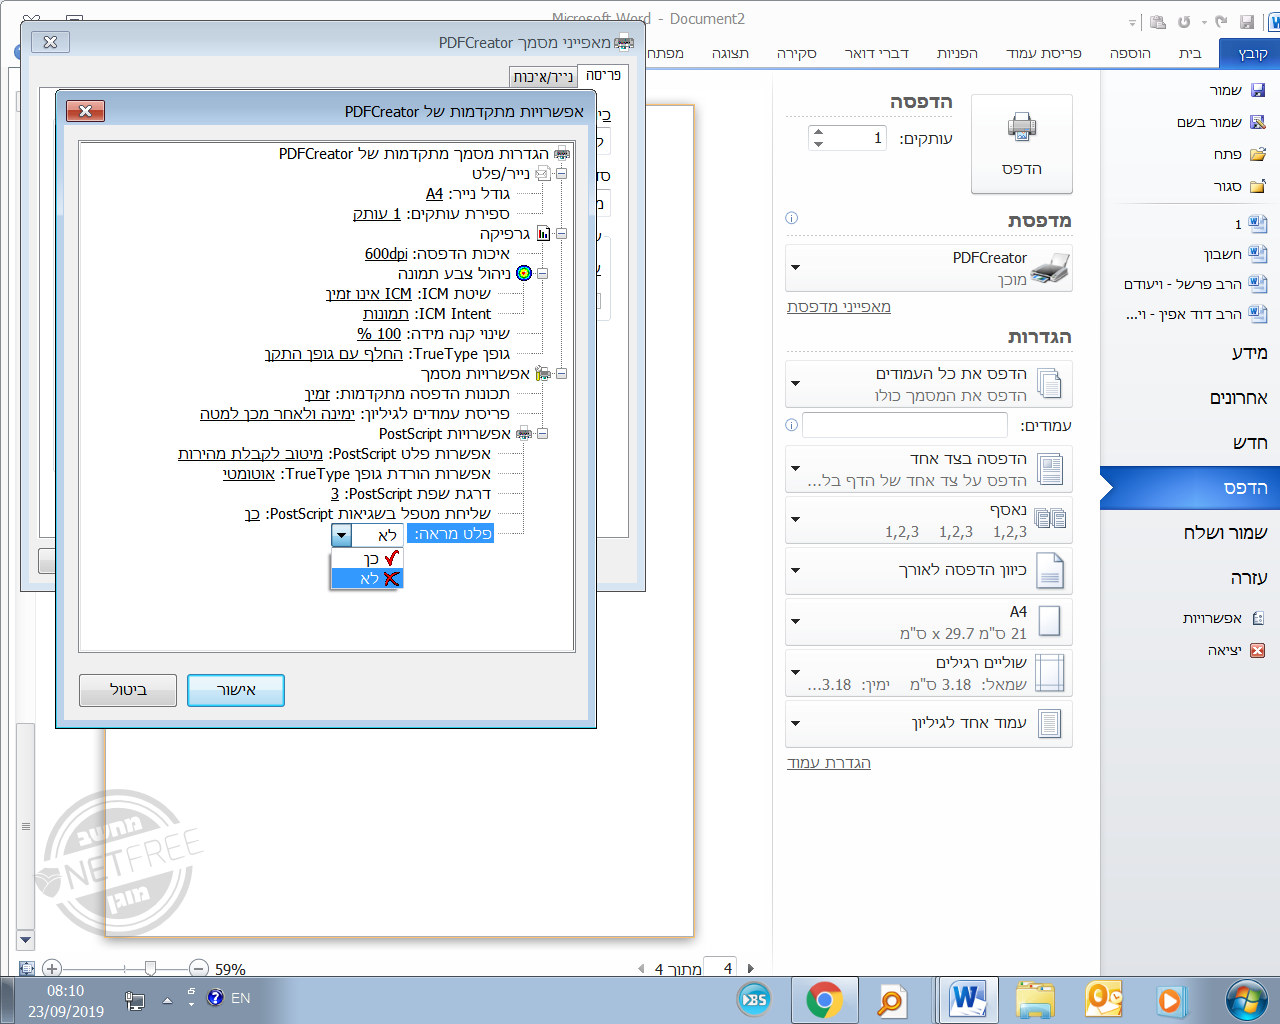
Task: Open the פלט מראה combo box arrow
Action: click(342, 535)
